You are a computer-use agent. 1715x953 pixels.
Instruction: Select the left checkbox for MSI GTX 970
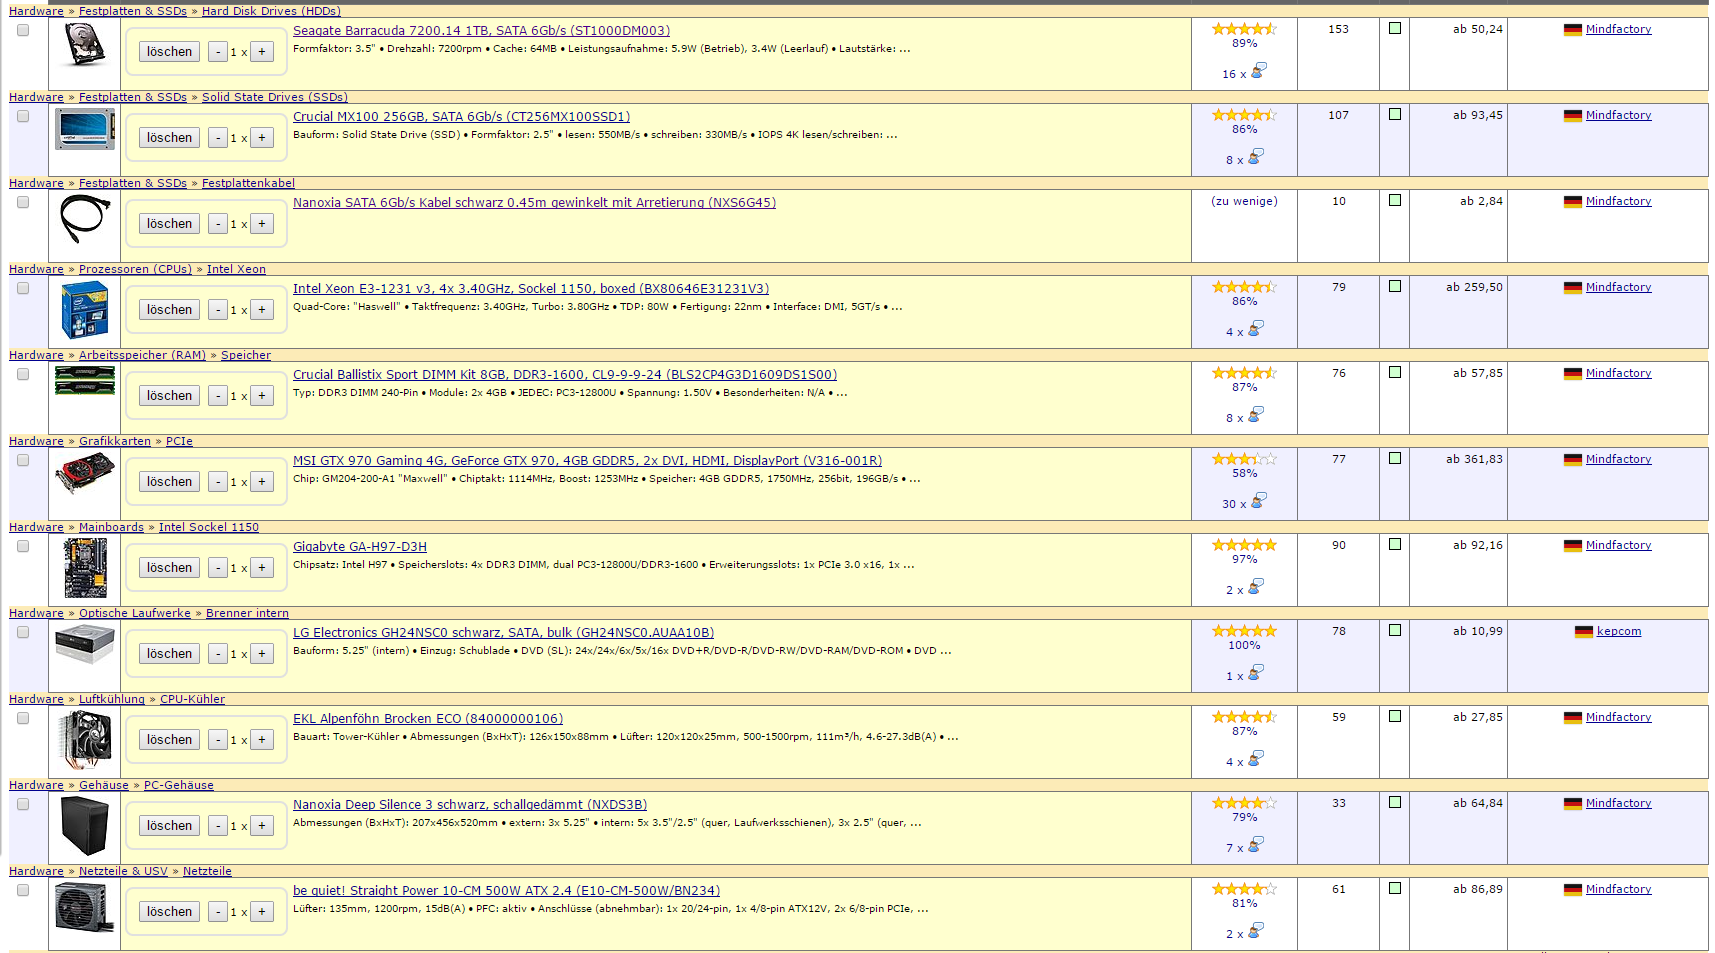[x=23, y=460]
